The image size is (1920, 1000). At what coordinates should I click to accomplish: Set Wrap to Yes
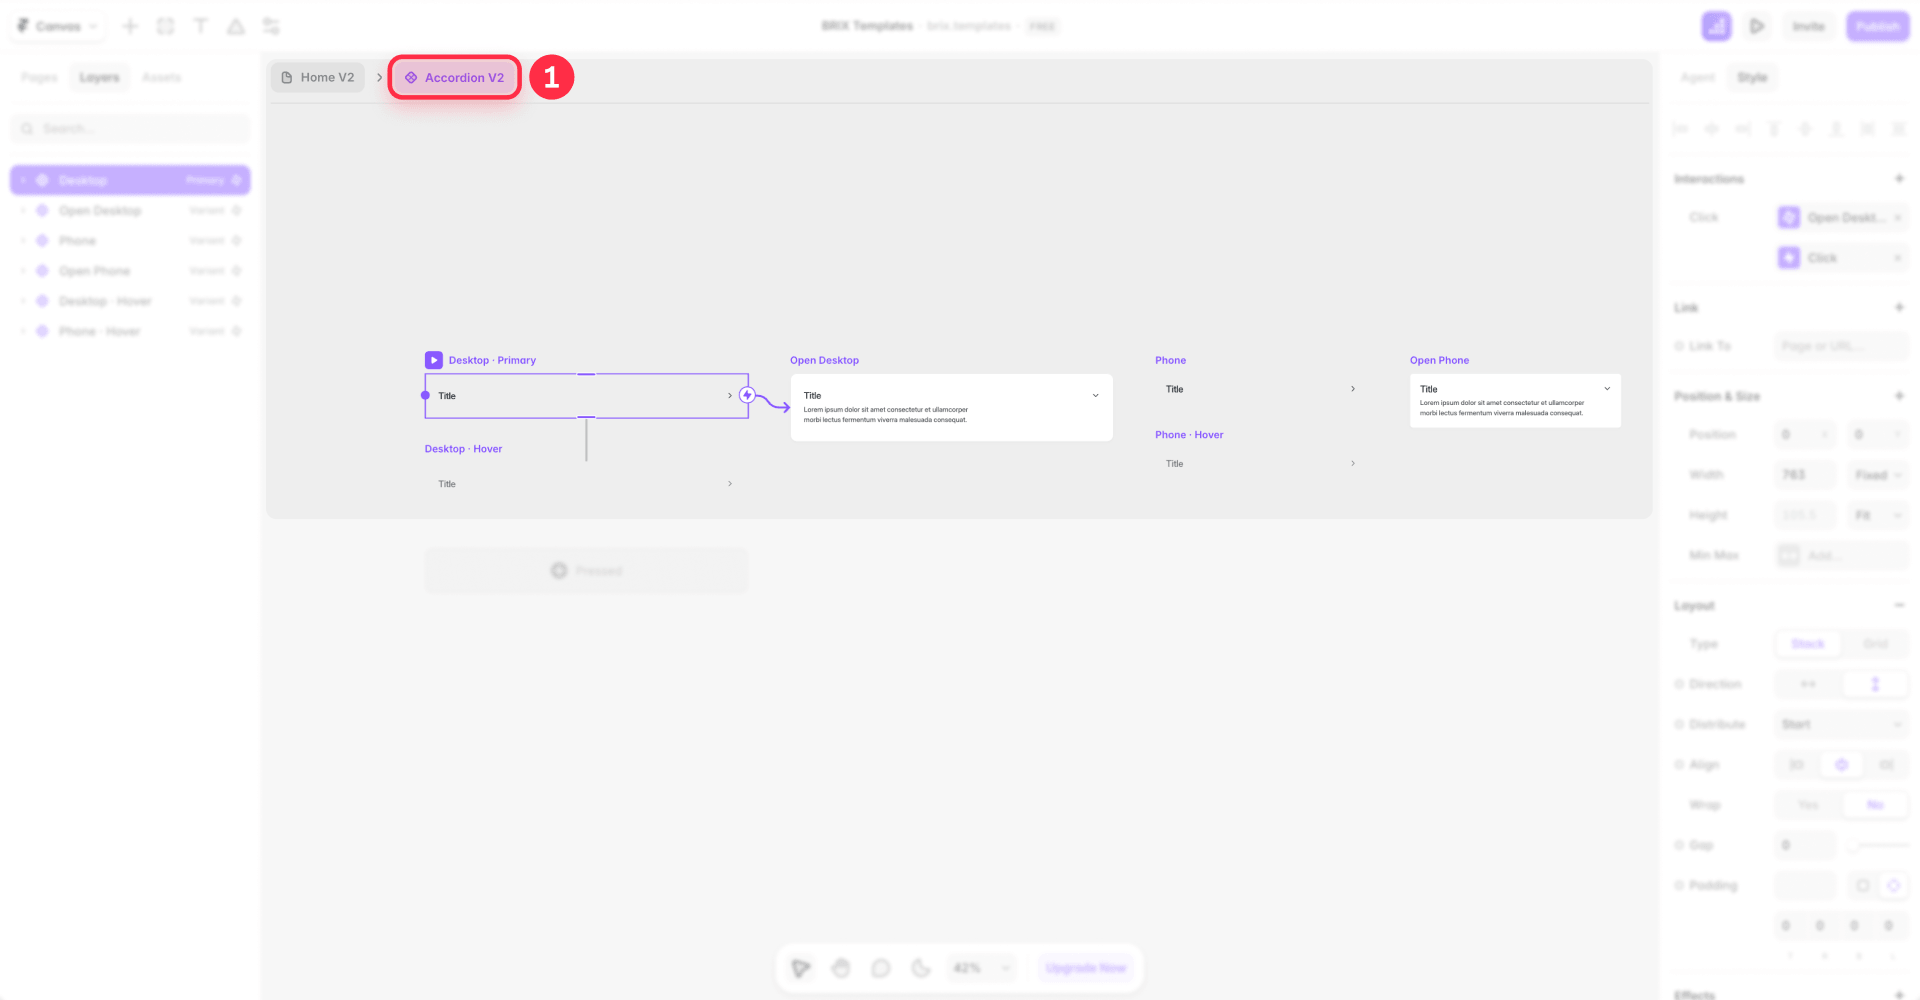(x=1808, y=805)
